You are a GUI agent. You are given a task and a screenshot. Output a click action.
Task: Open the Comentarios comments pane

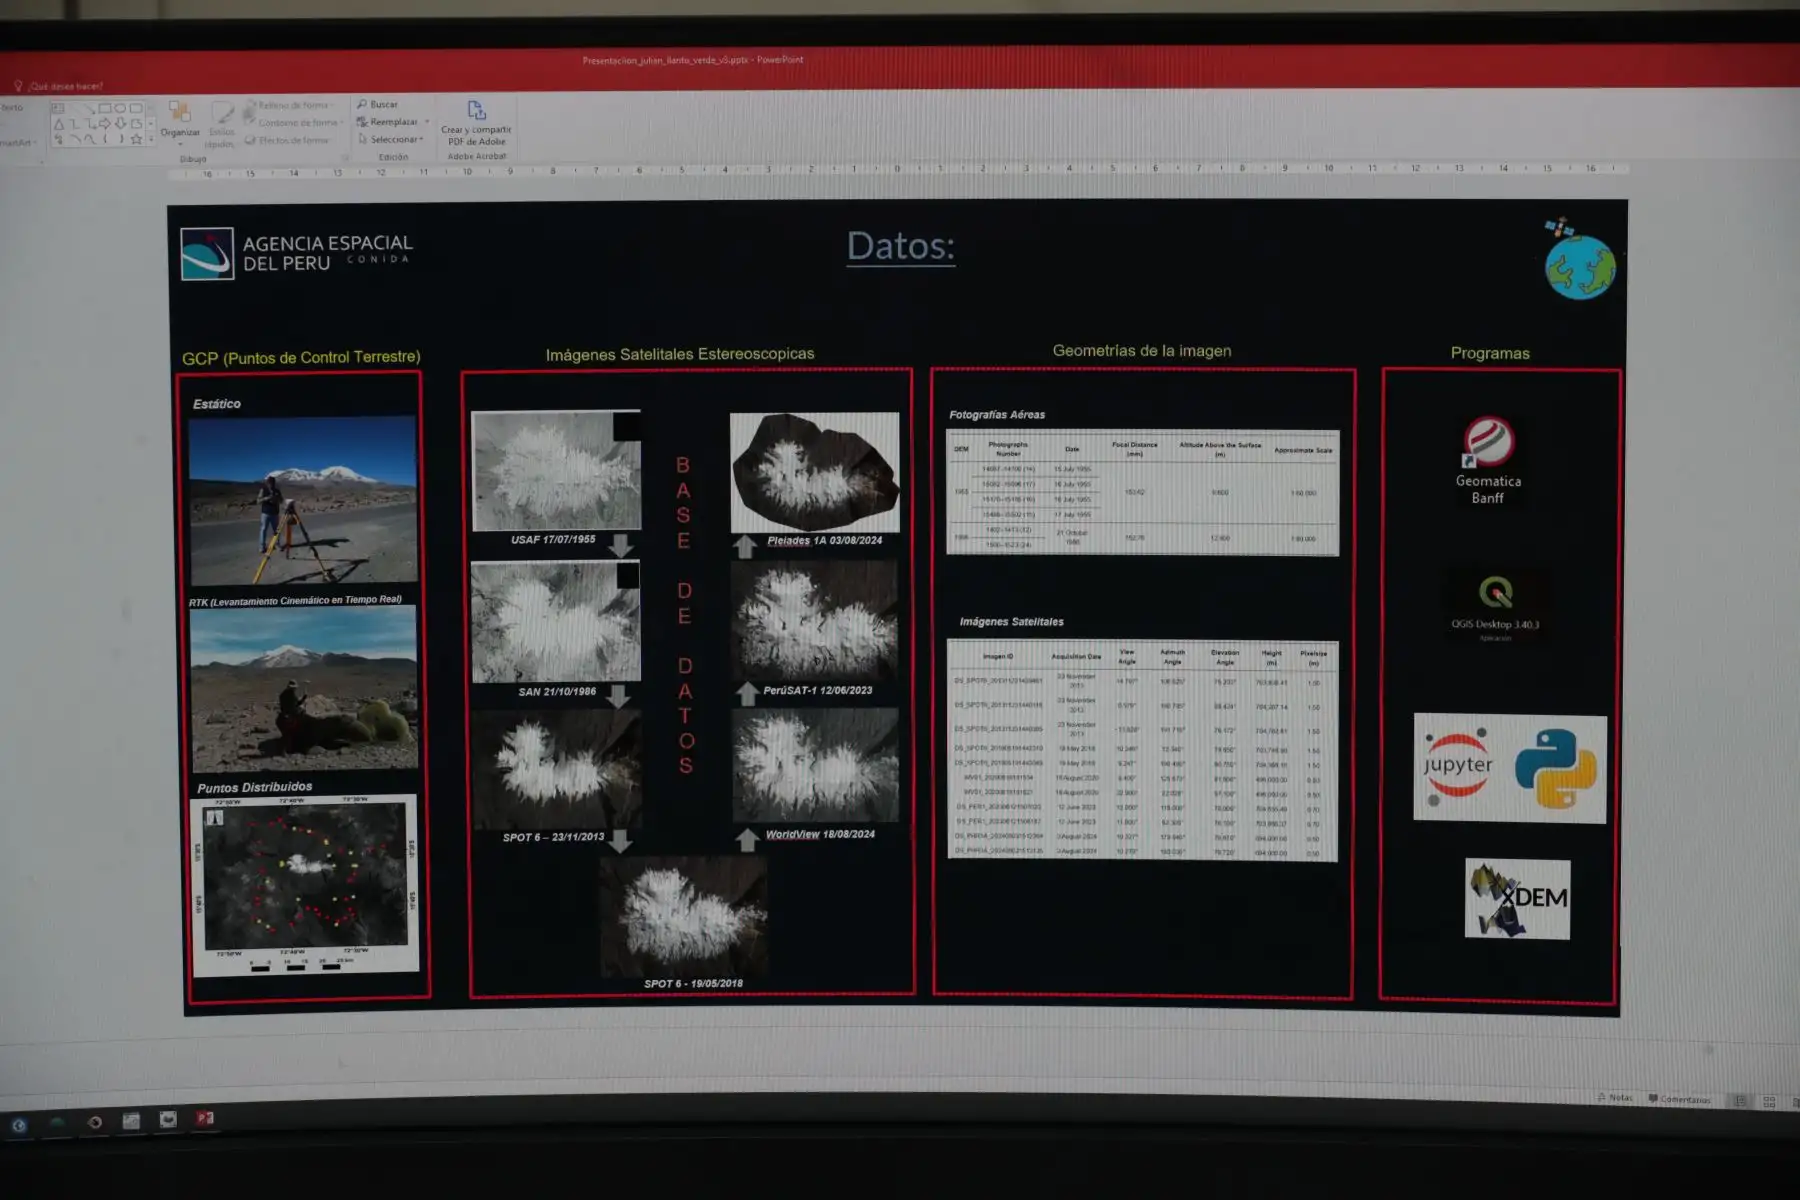click(x=1680, y=1099)
